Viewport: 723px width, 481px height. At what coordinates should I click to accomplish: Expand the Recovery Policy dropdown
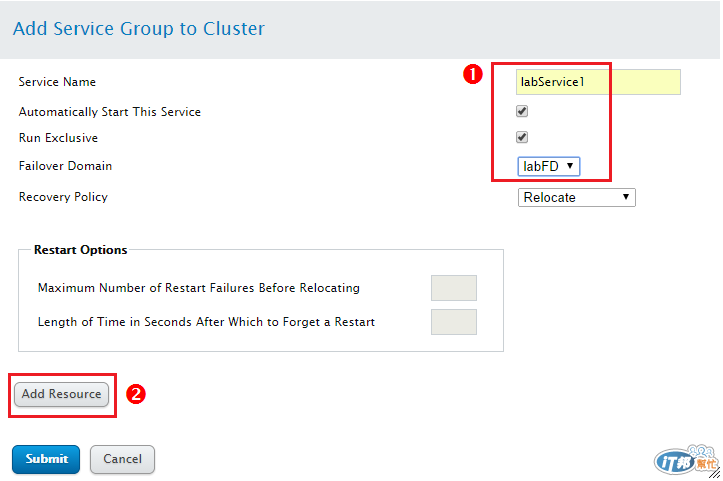coord(577,197)
